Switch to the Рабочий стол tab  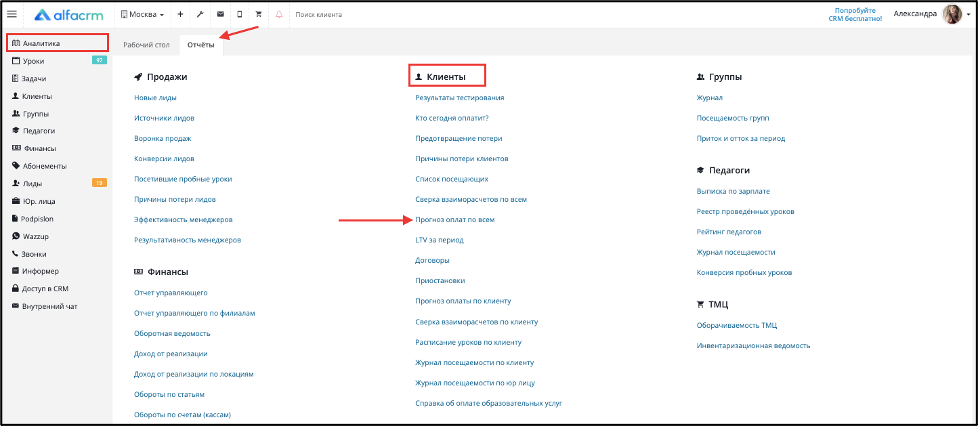(x=146, y=45)
